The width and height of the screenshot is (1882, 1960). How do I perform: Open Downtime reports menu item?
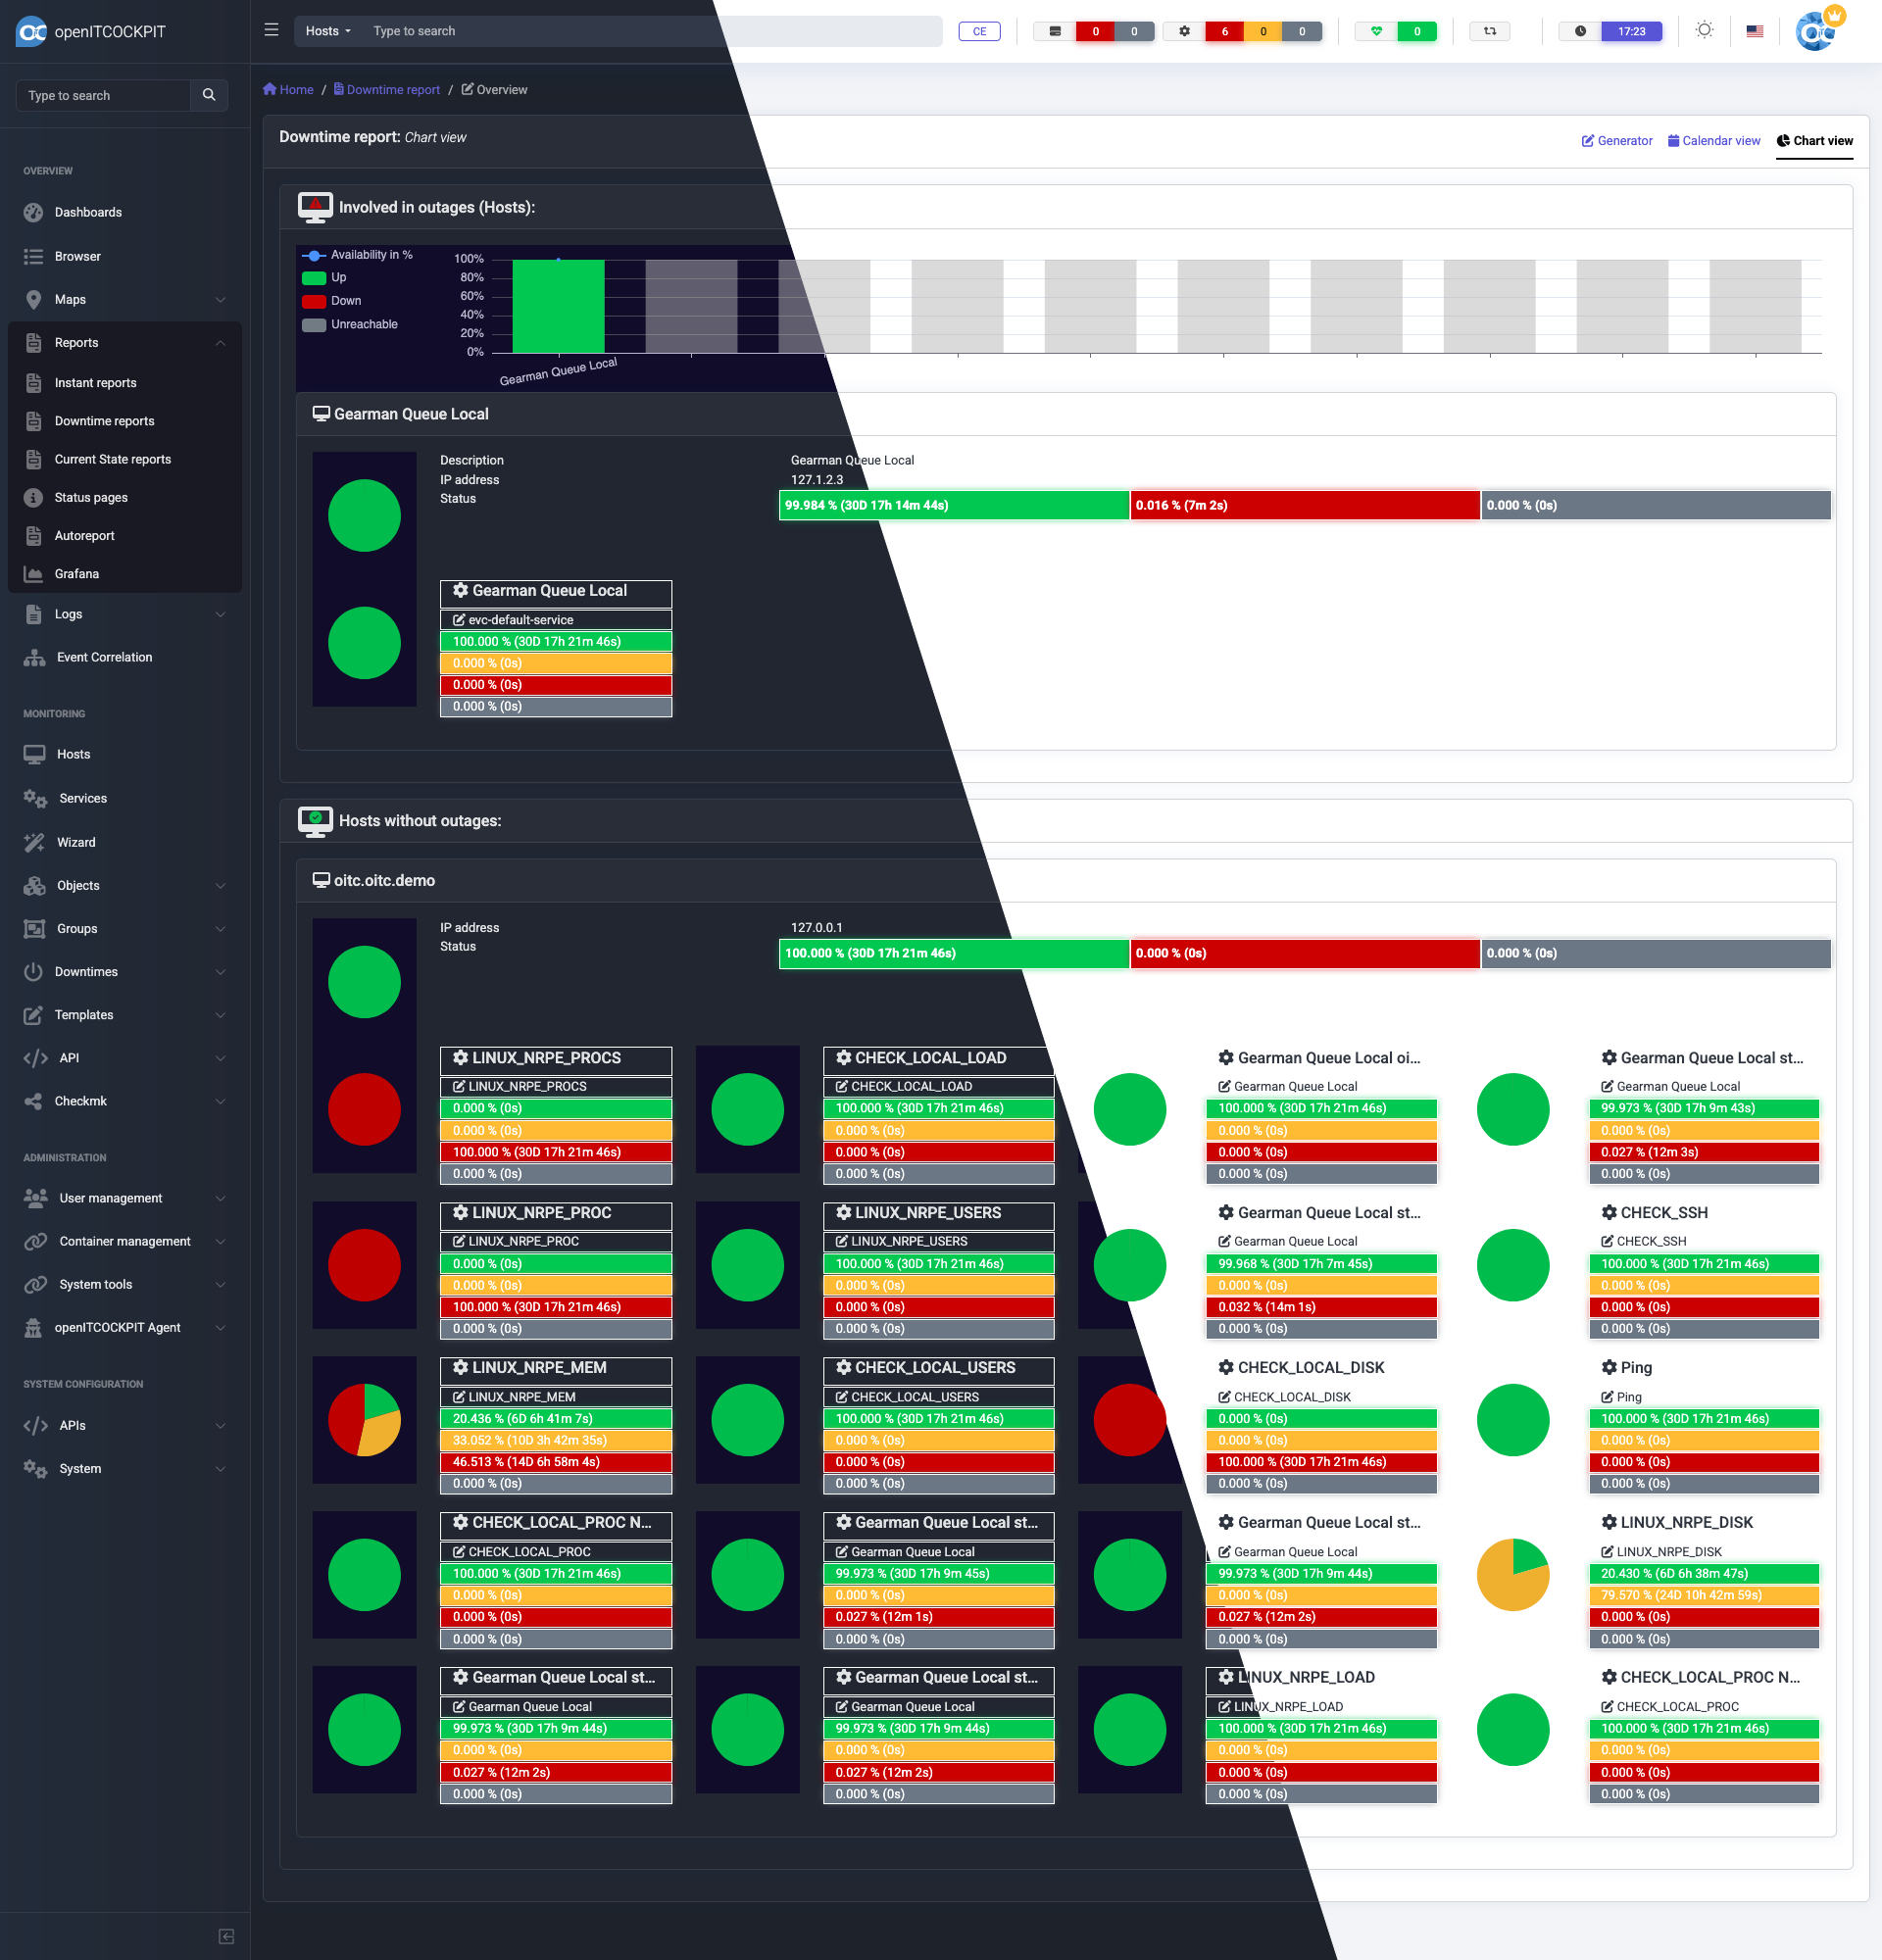104,421
